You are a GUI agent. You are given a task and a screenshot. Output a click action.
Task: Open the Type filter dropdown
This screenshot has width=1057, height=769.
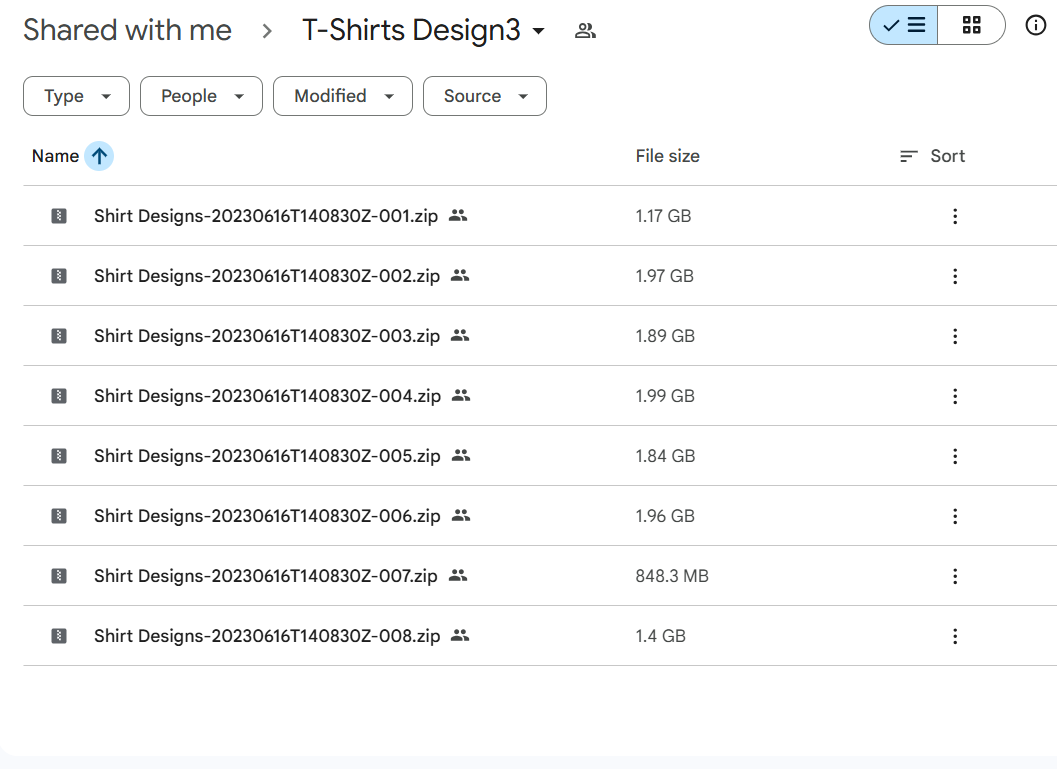click(x=76, y=96)
